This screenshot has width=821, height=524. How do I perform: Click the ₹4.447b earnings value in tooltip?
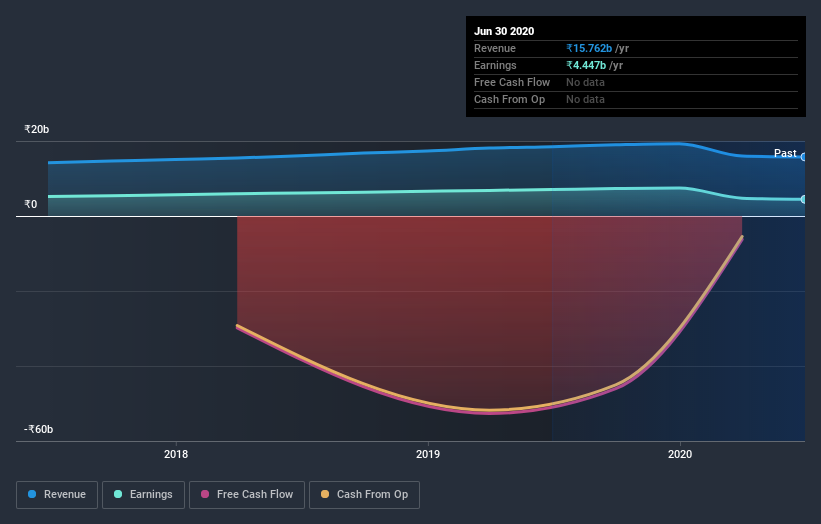tap(586, 65)
